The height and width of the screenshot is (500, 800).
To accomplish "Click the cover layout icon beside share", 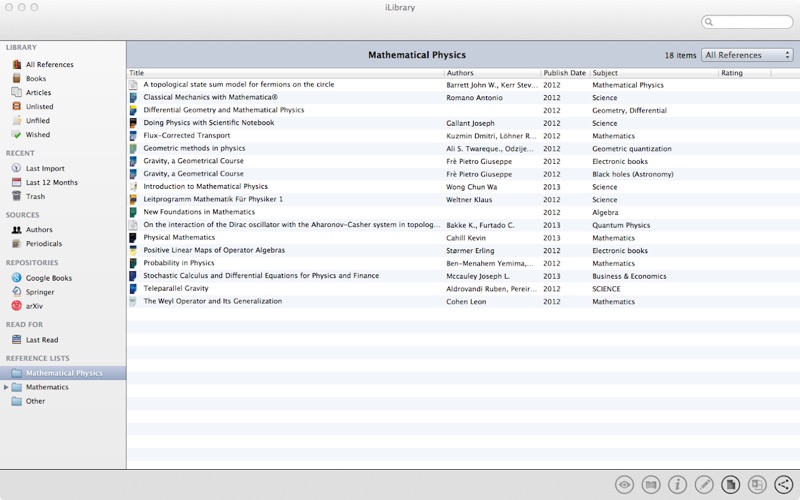I will [x=757, y=484].
